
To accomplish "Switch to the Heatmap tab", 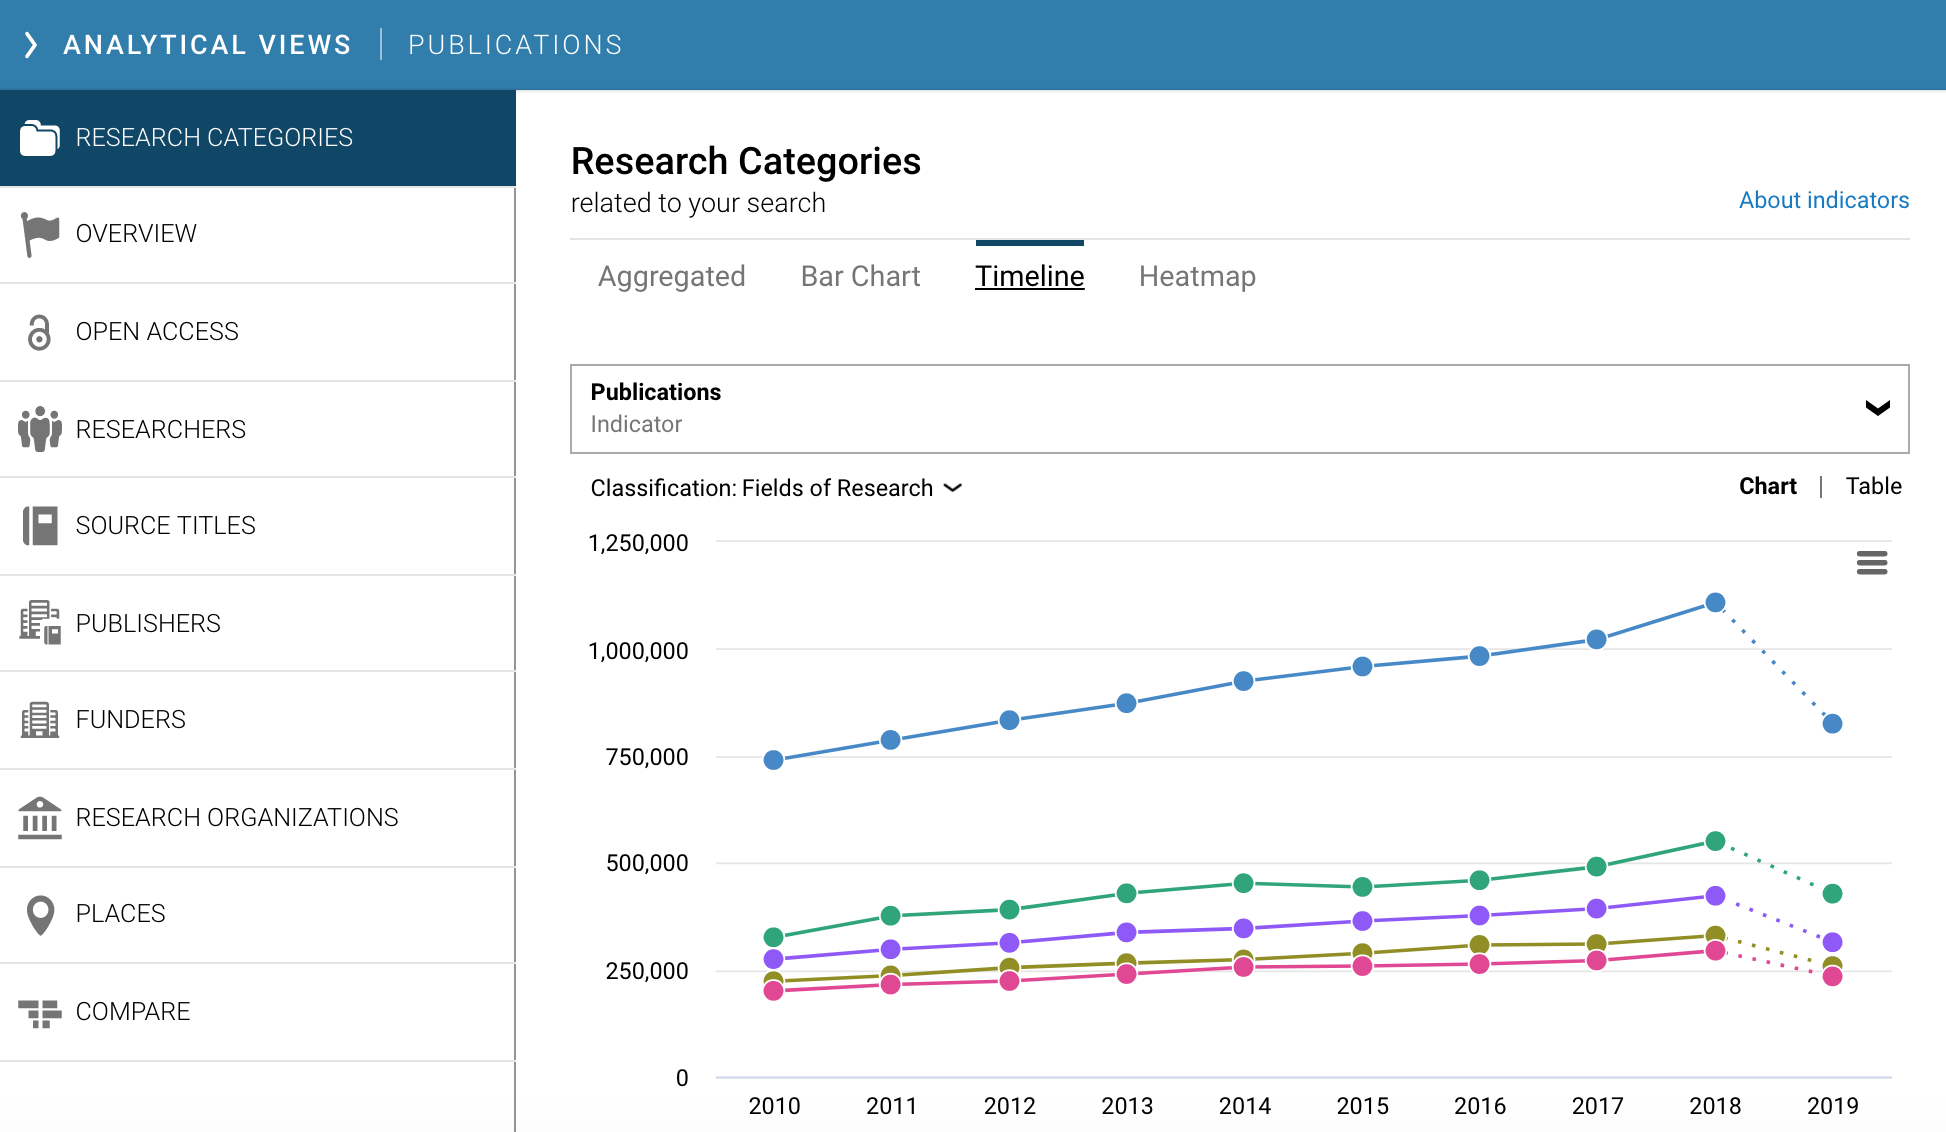I will [x=1197, y=276].
